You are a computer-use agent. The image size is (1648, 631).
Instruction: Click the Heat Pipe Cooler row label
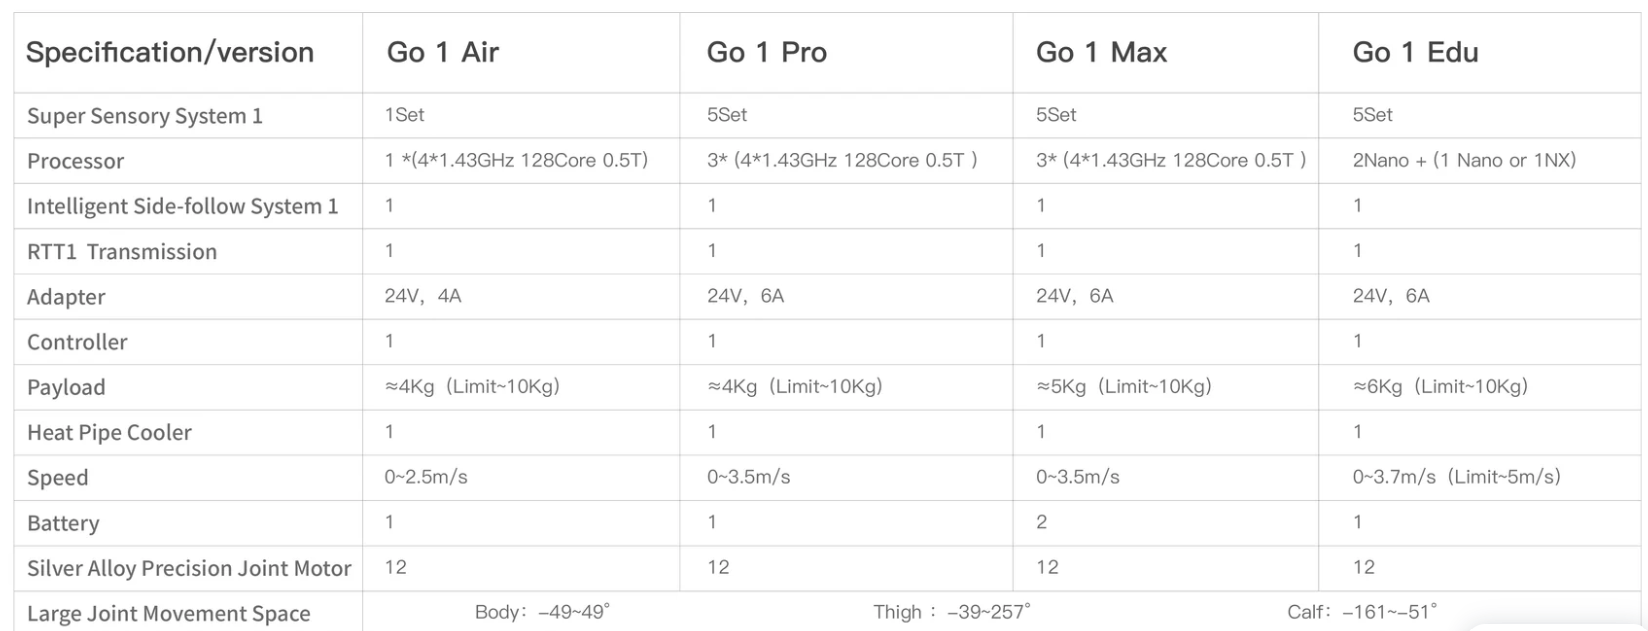(109, 433)
